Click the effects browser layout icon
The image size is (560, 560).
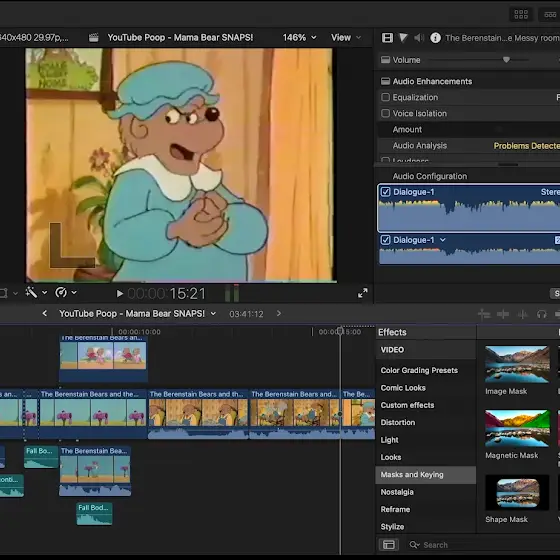(x=389, y=545)
